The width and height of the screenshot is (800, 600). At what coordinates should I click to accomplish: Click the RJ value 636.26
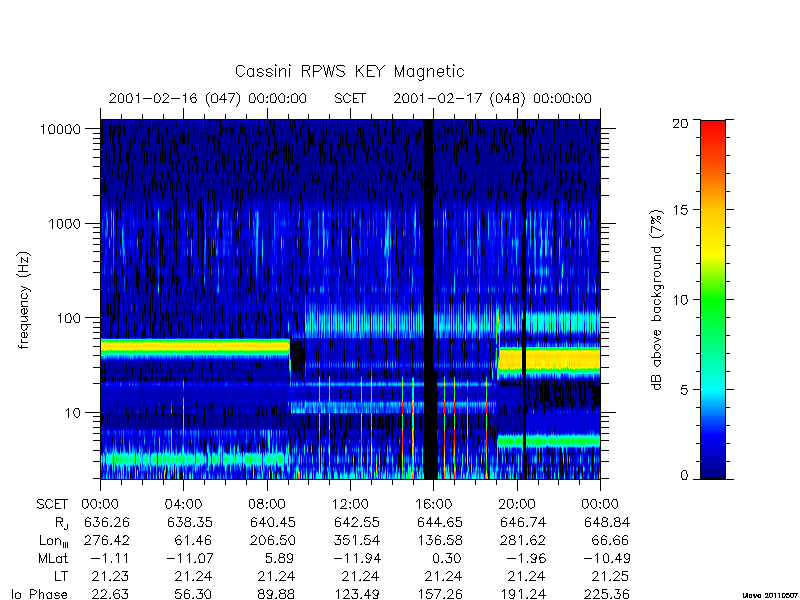(107, 522)
